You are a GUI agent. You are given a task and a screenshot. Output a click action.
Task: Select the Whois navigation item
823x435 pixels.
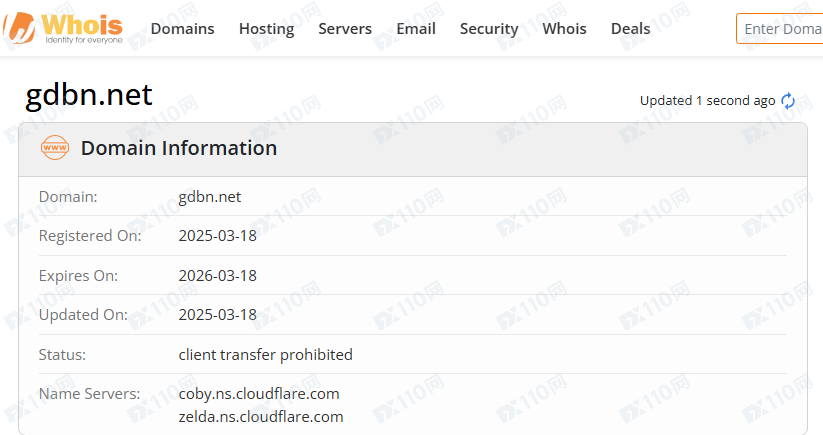pos(564,29)
